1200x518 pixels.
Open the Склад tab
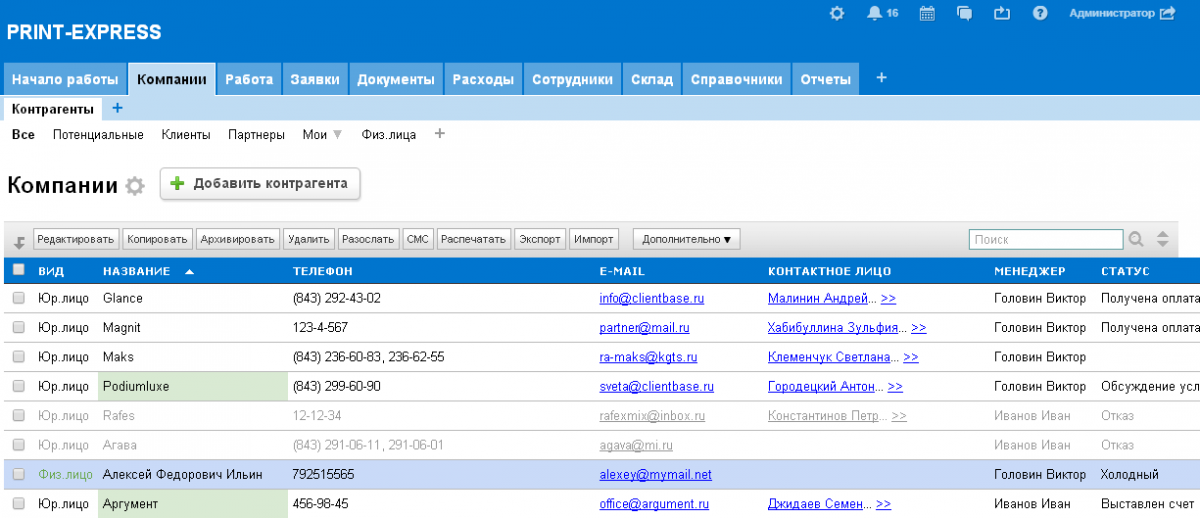652,79
